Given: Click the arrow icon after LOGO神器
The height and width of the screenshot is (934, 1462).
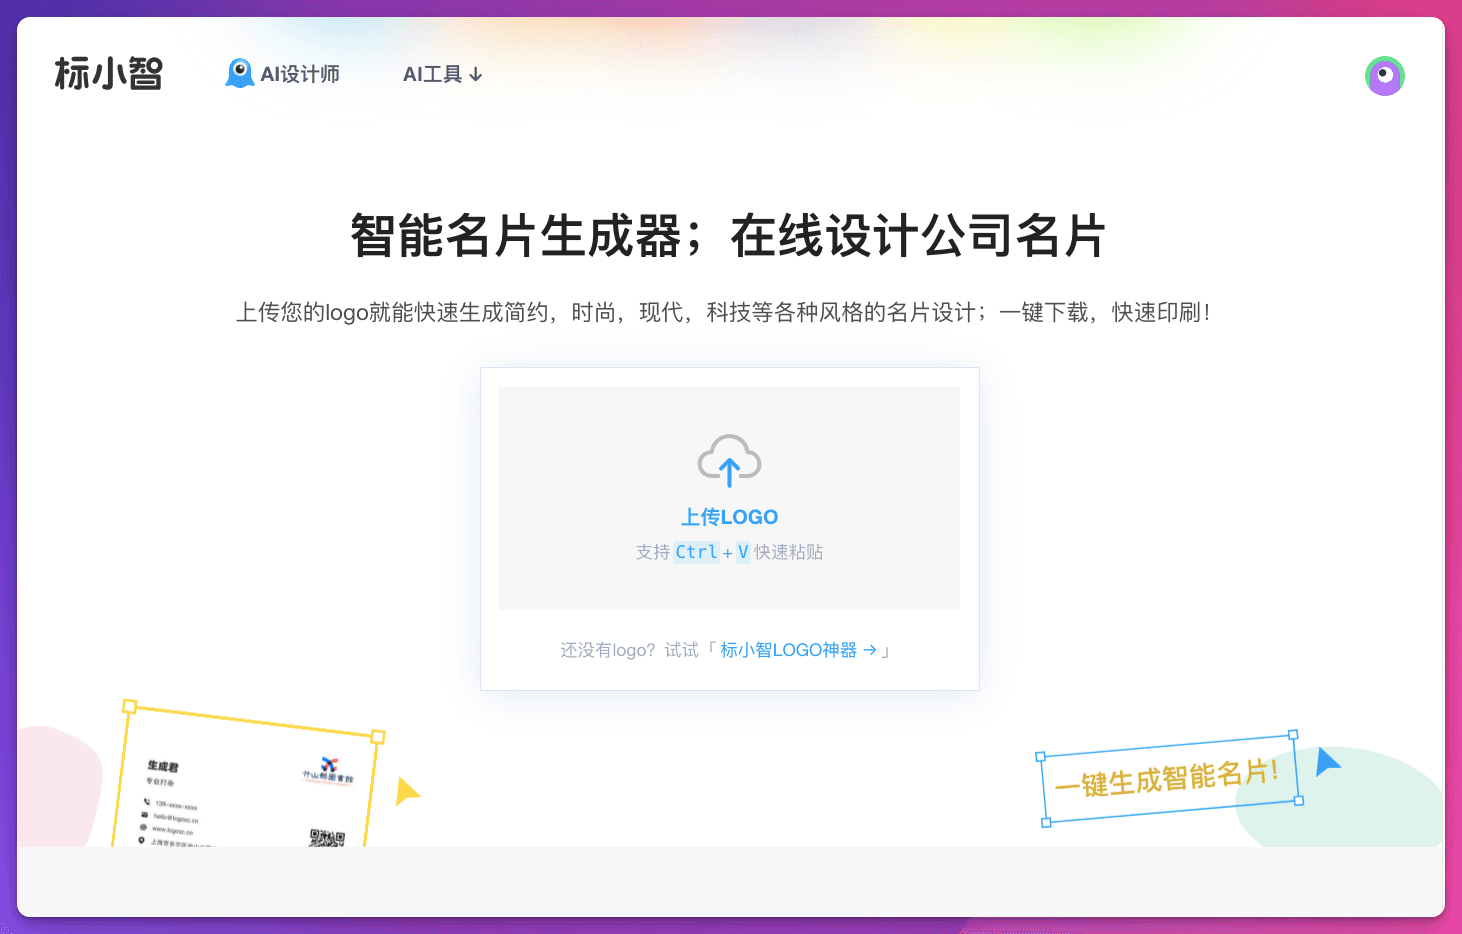Looking at the screenshot, I should click(870, 650).
